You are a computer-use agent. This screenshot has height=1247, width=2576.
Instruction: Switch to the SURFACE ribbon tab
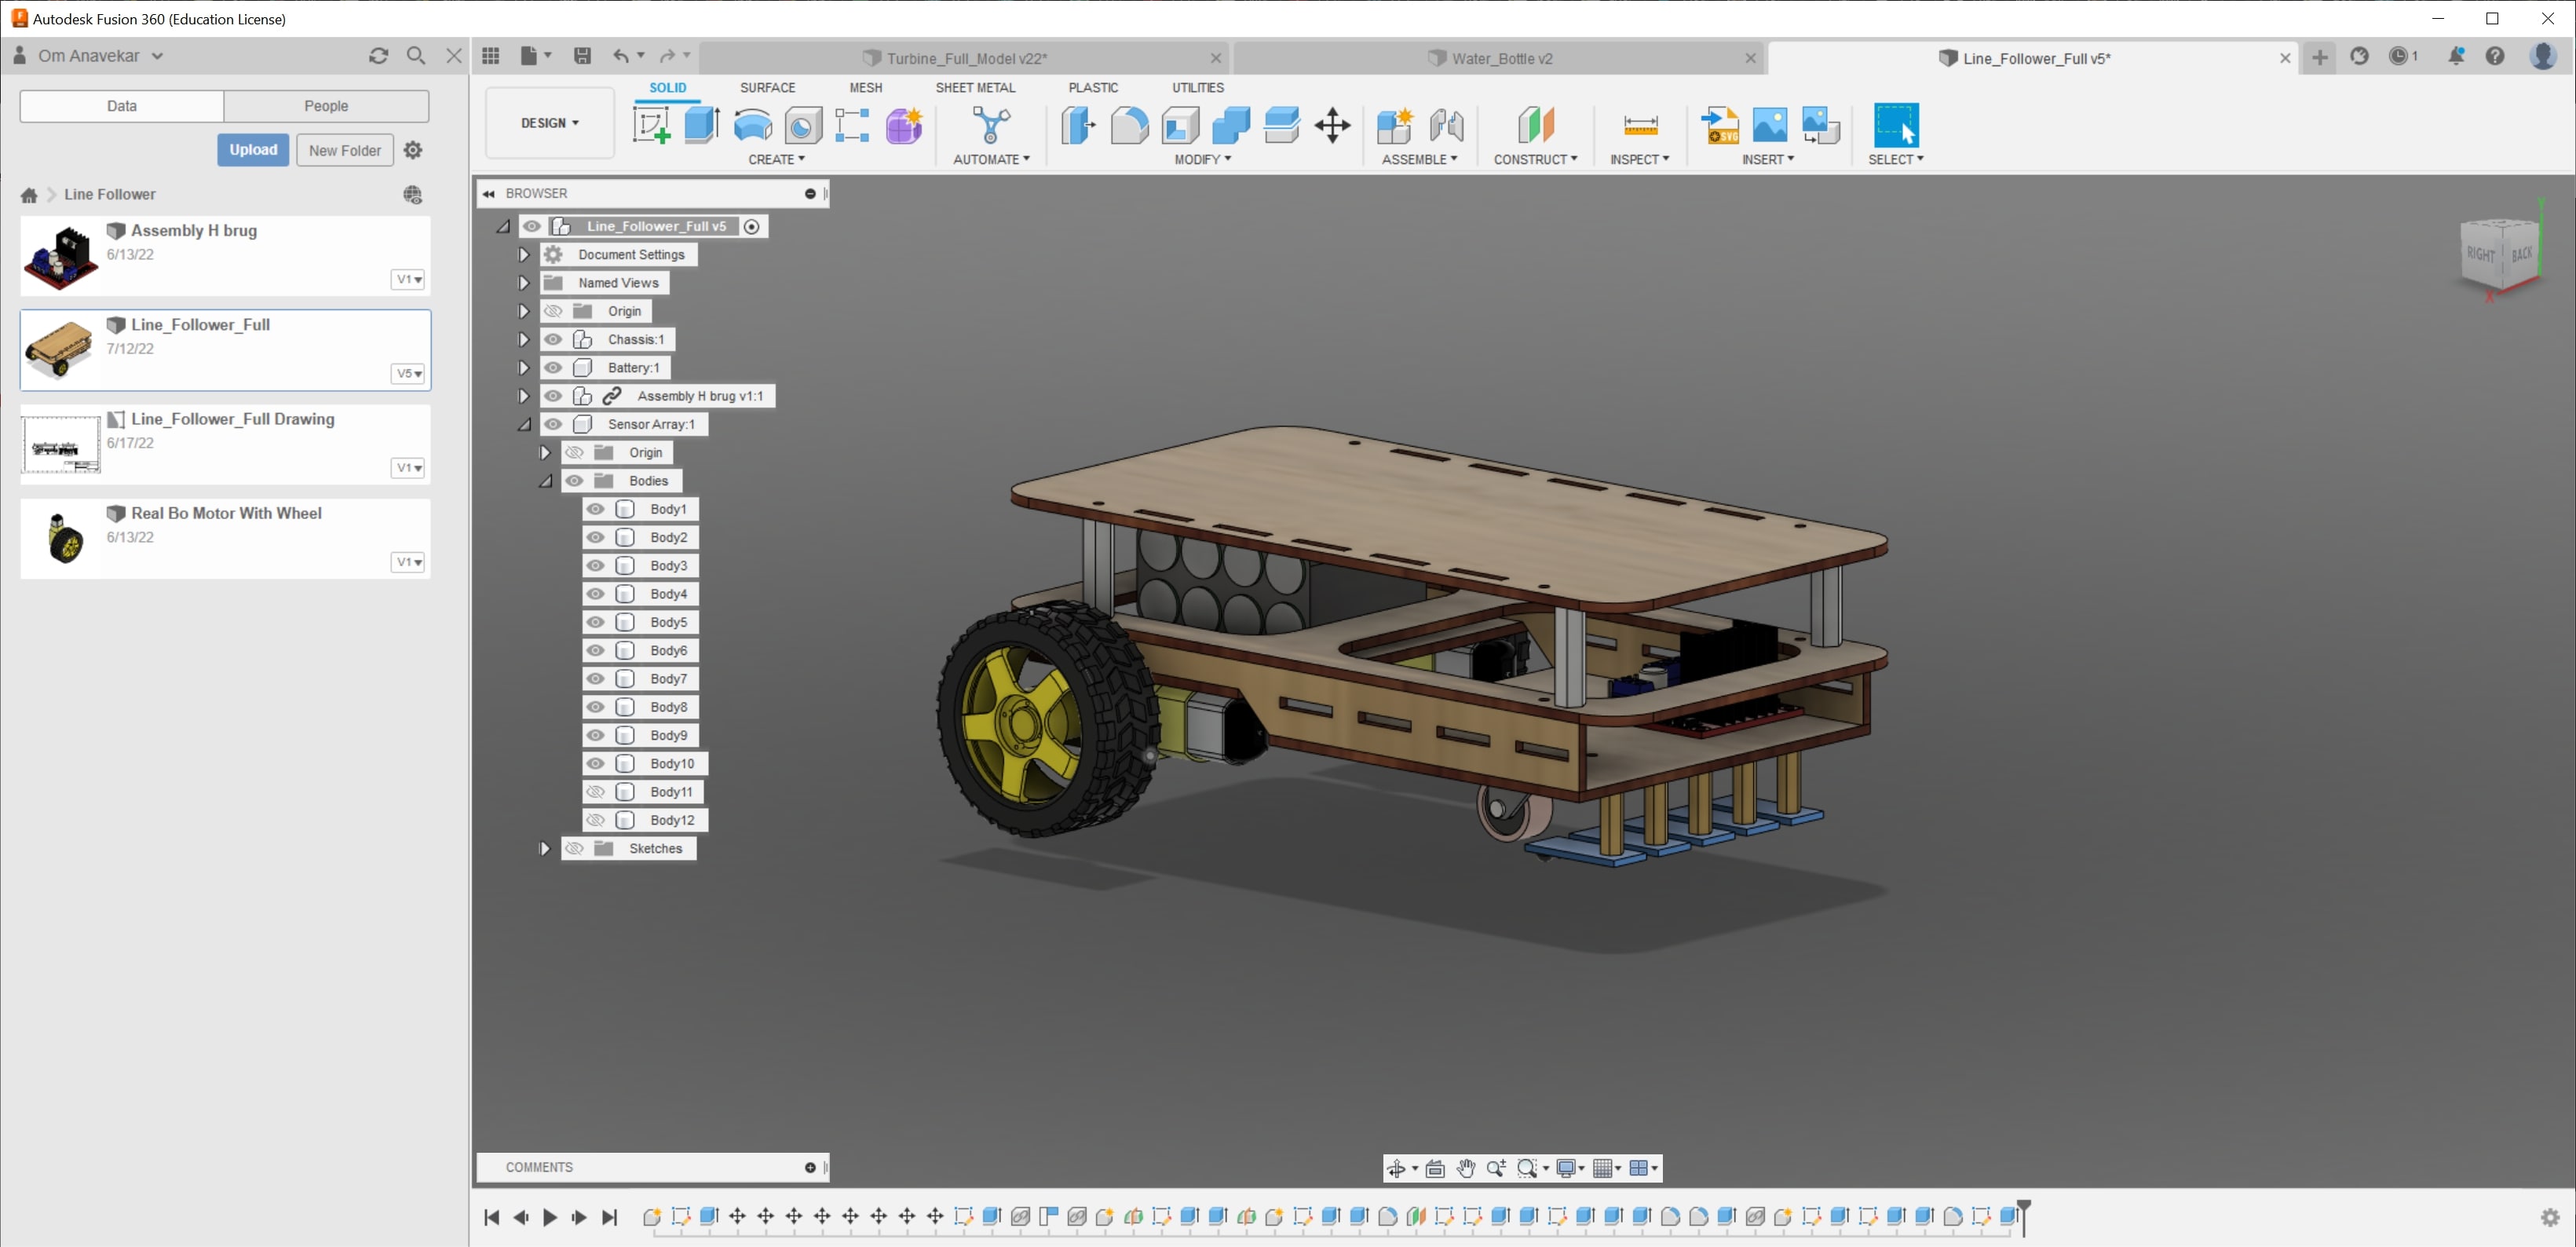coord(767,88)
